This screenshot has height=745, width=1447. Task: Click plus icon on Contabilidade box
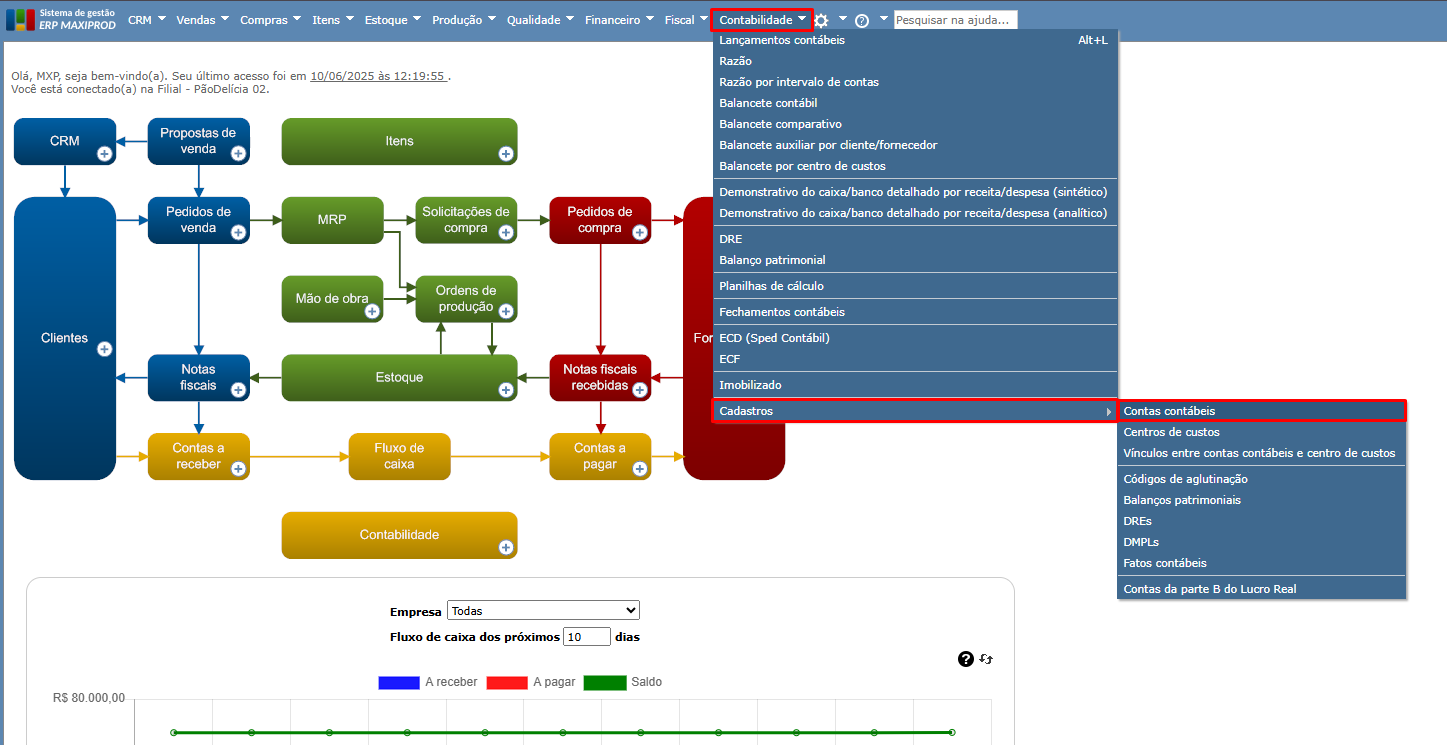[x=505, y=547]
